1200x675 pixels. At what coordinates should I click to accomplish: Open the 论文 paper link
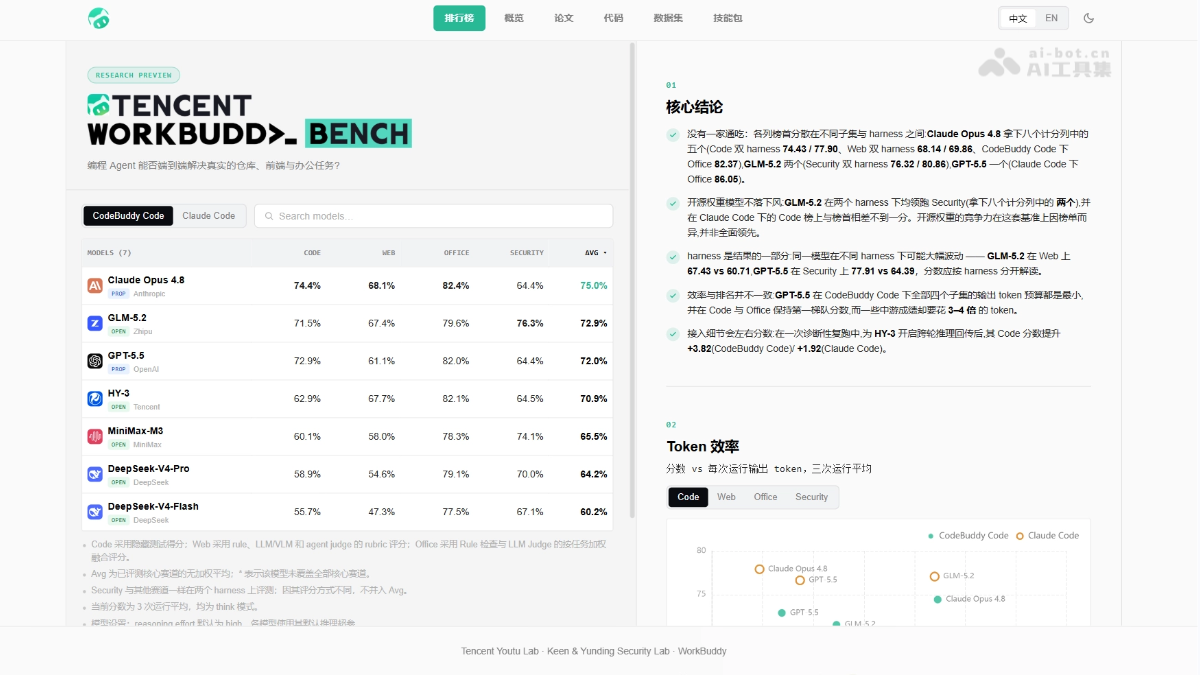coord(564,18)
